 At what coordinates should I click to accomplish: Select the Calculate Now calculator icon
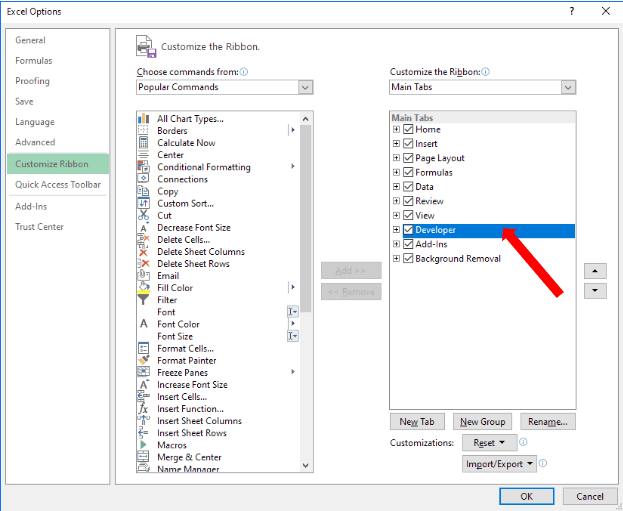click(x=143, y=143)
